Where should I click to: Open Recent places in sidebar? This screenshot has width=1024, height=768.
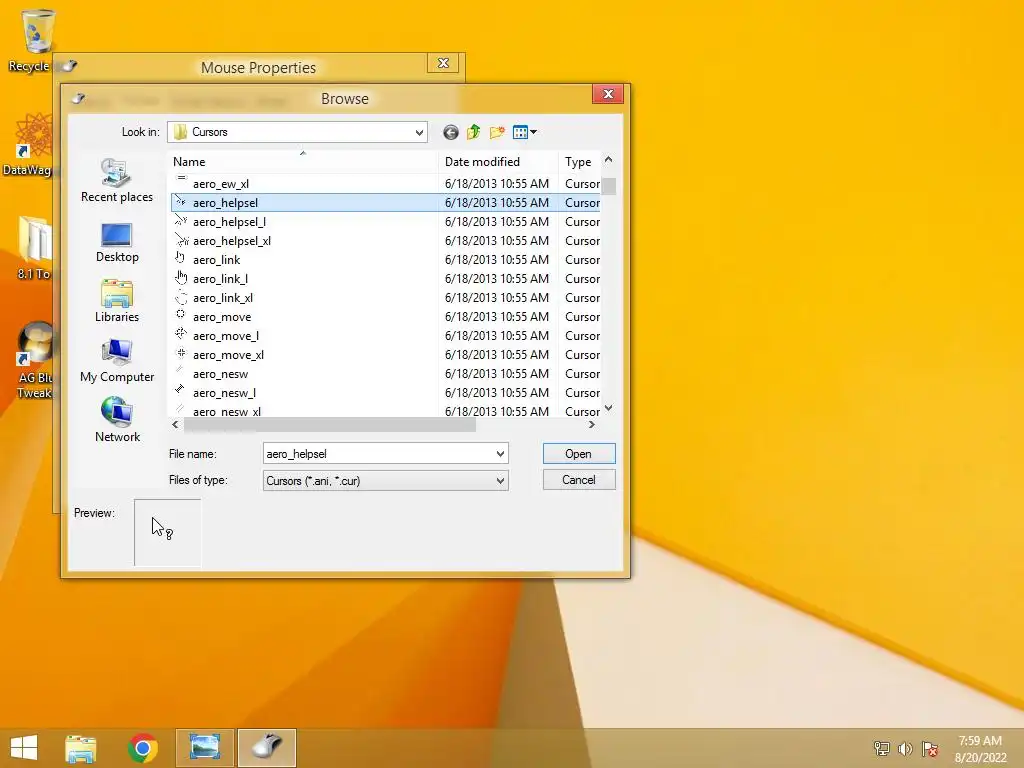(x=117, y=181)
